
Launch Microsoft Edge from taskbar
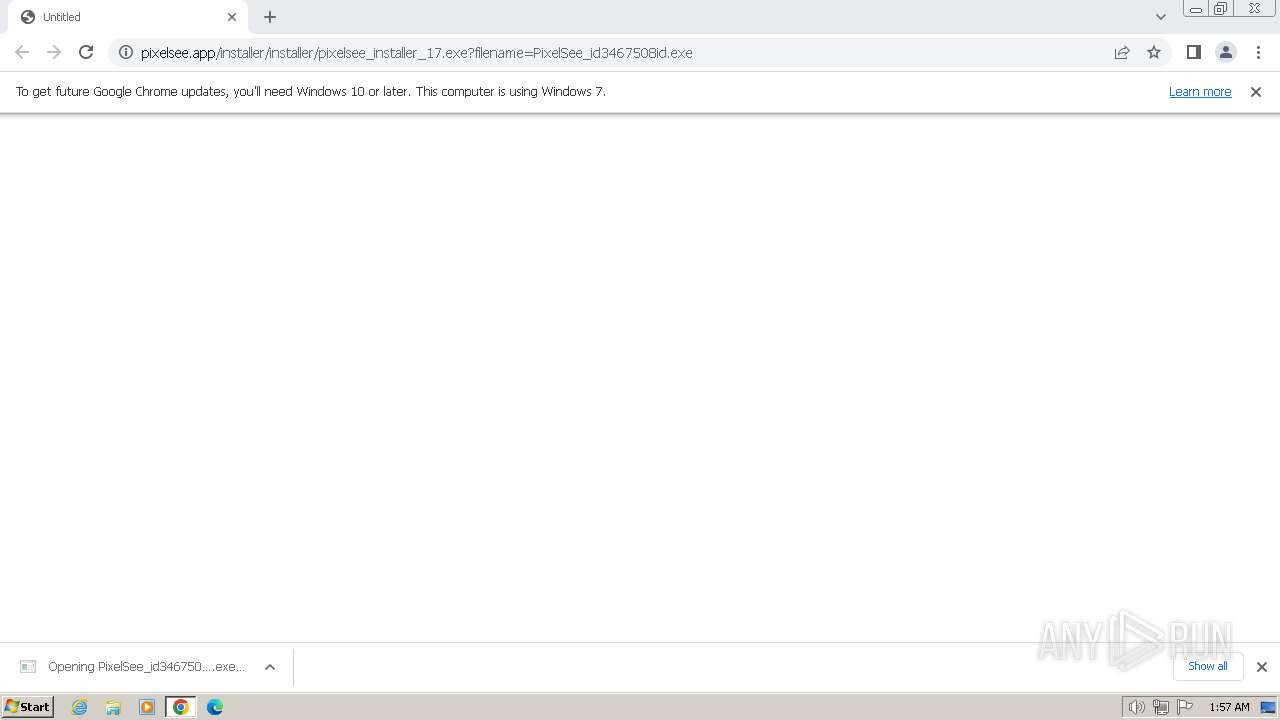pyautogui.click(x=215, y=707)
